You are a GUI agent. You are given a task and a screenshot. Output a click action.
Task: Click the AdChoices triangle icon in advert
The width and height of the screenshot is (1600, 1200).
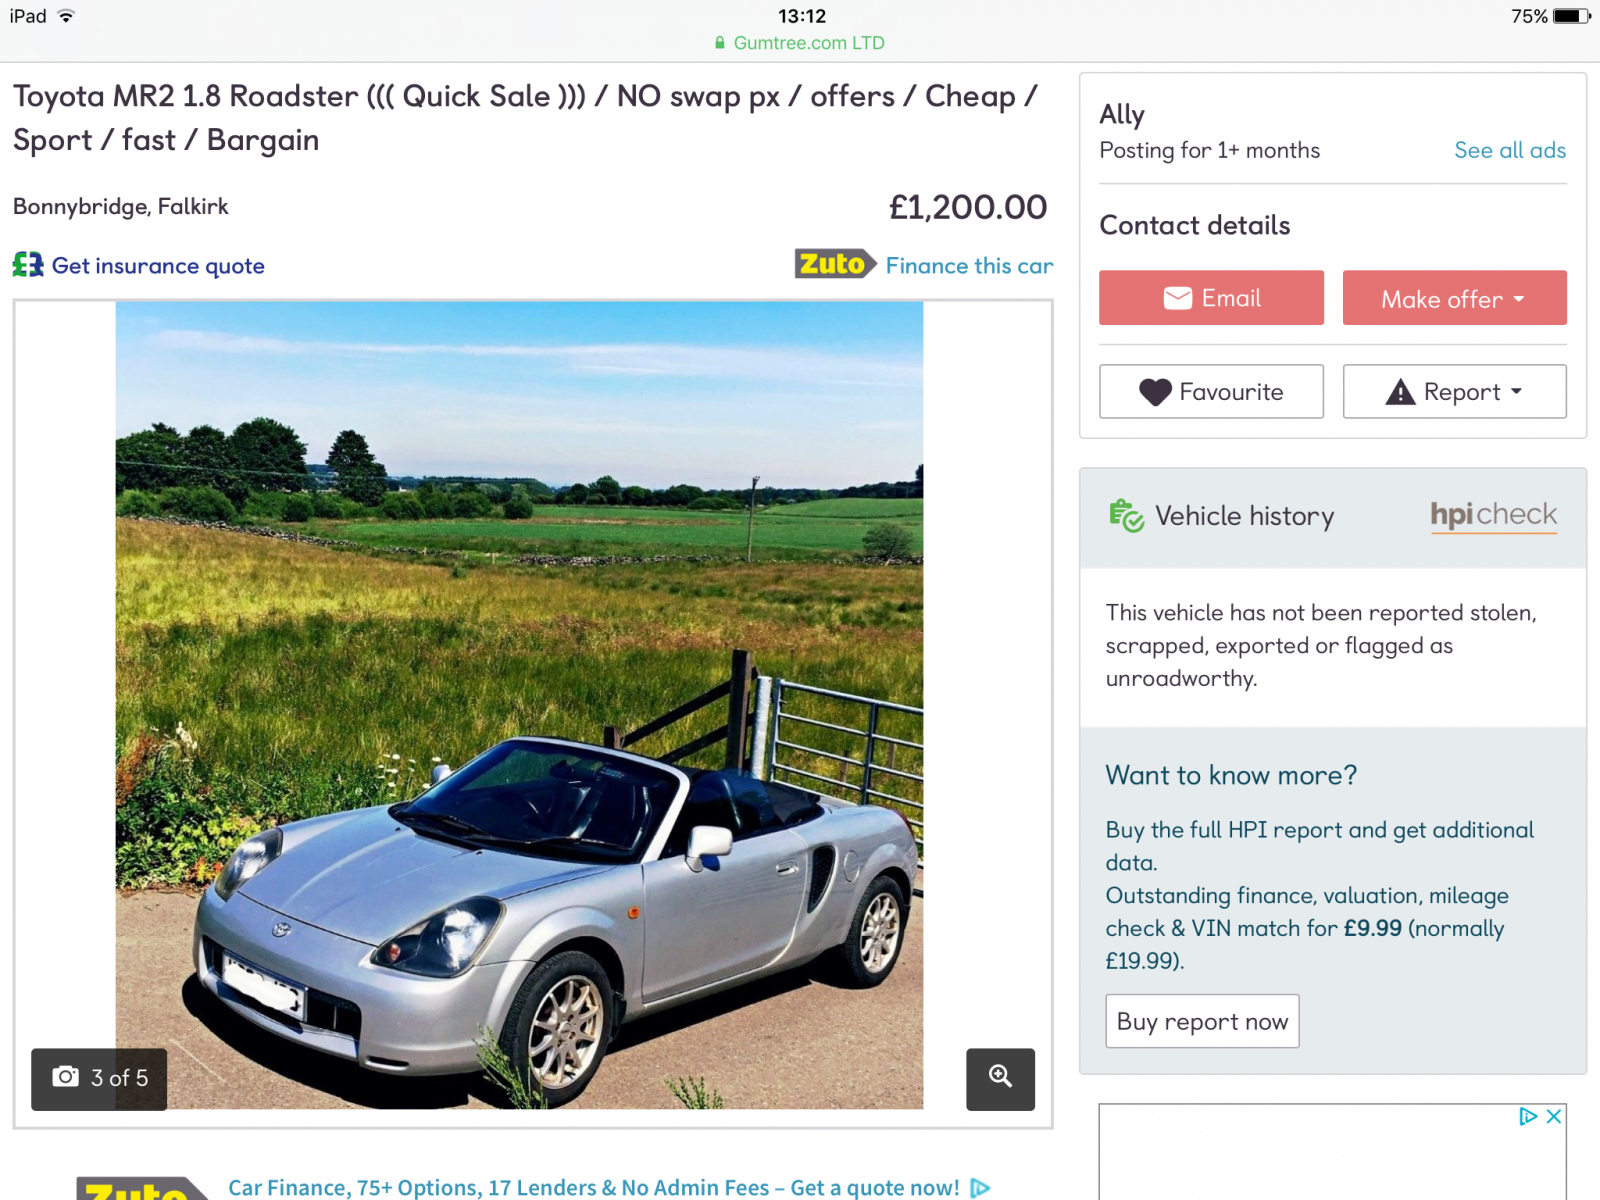(1528, 1116)
